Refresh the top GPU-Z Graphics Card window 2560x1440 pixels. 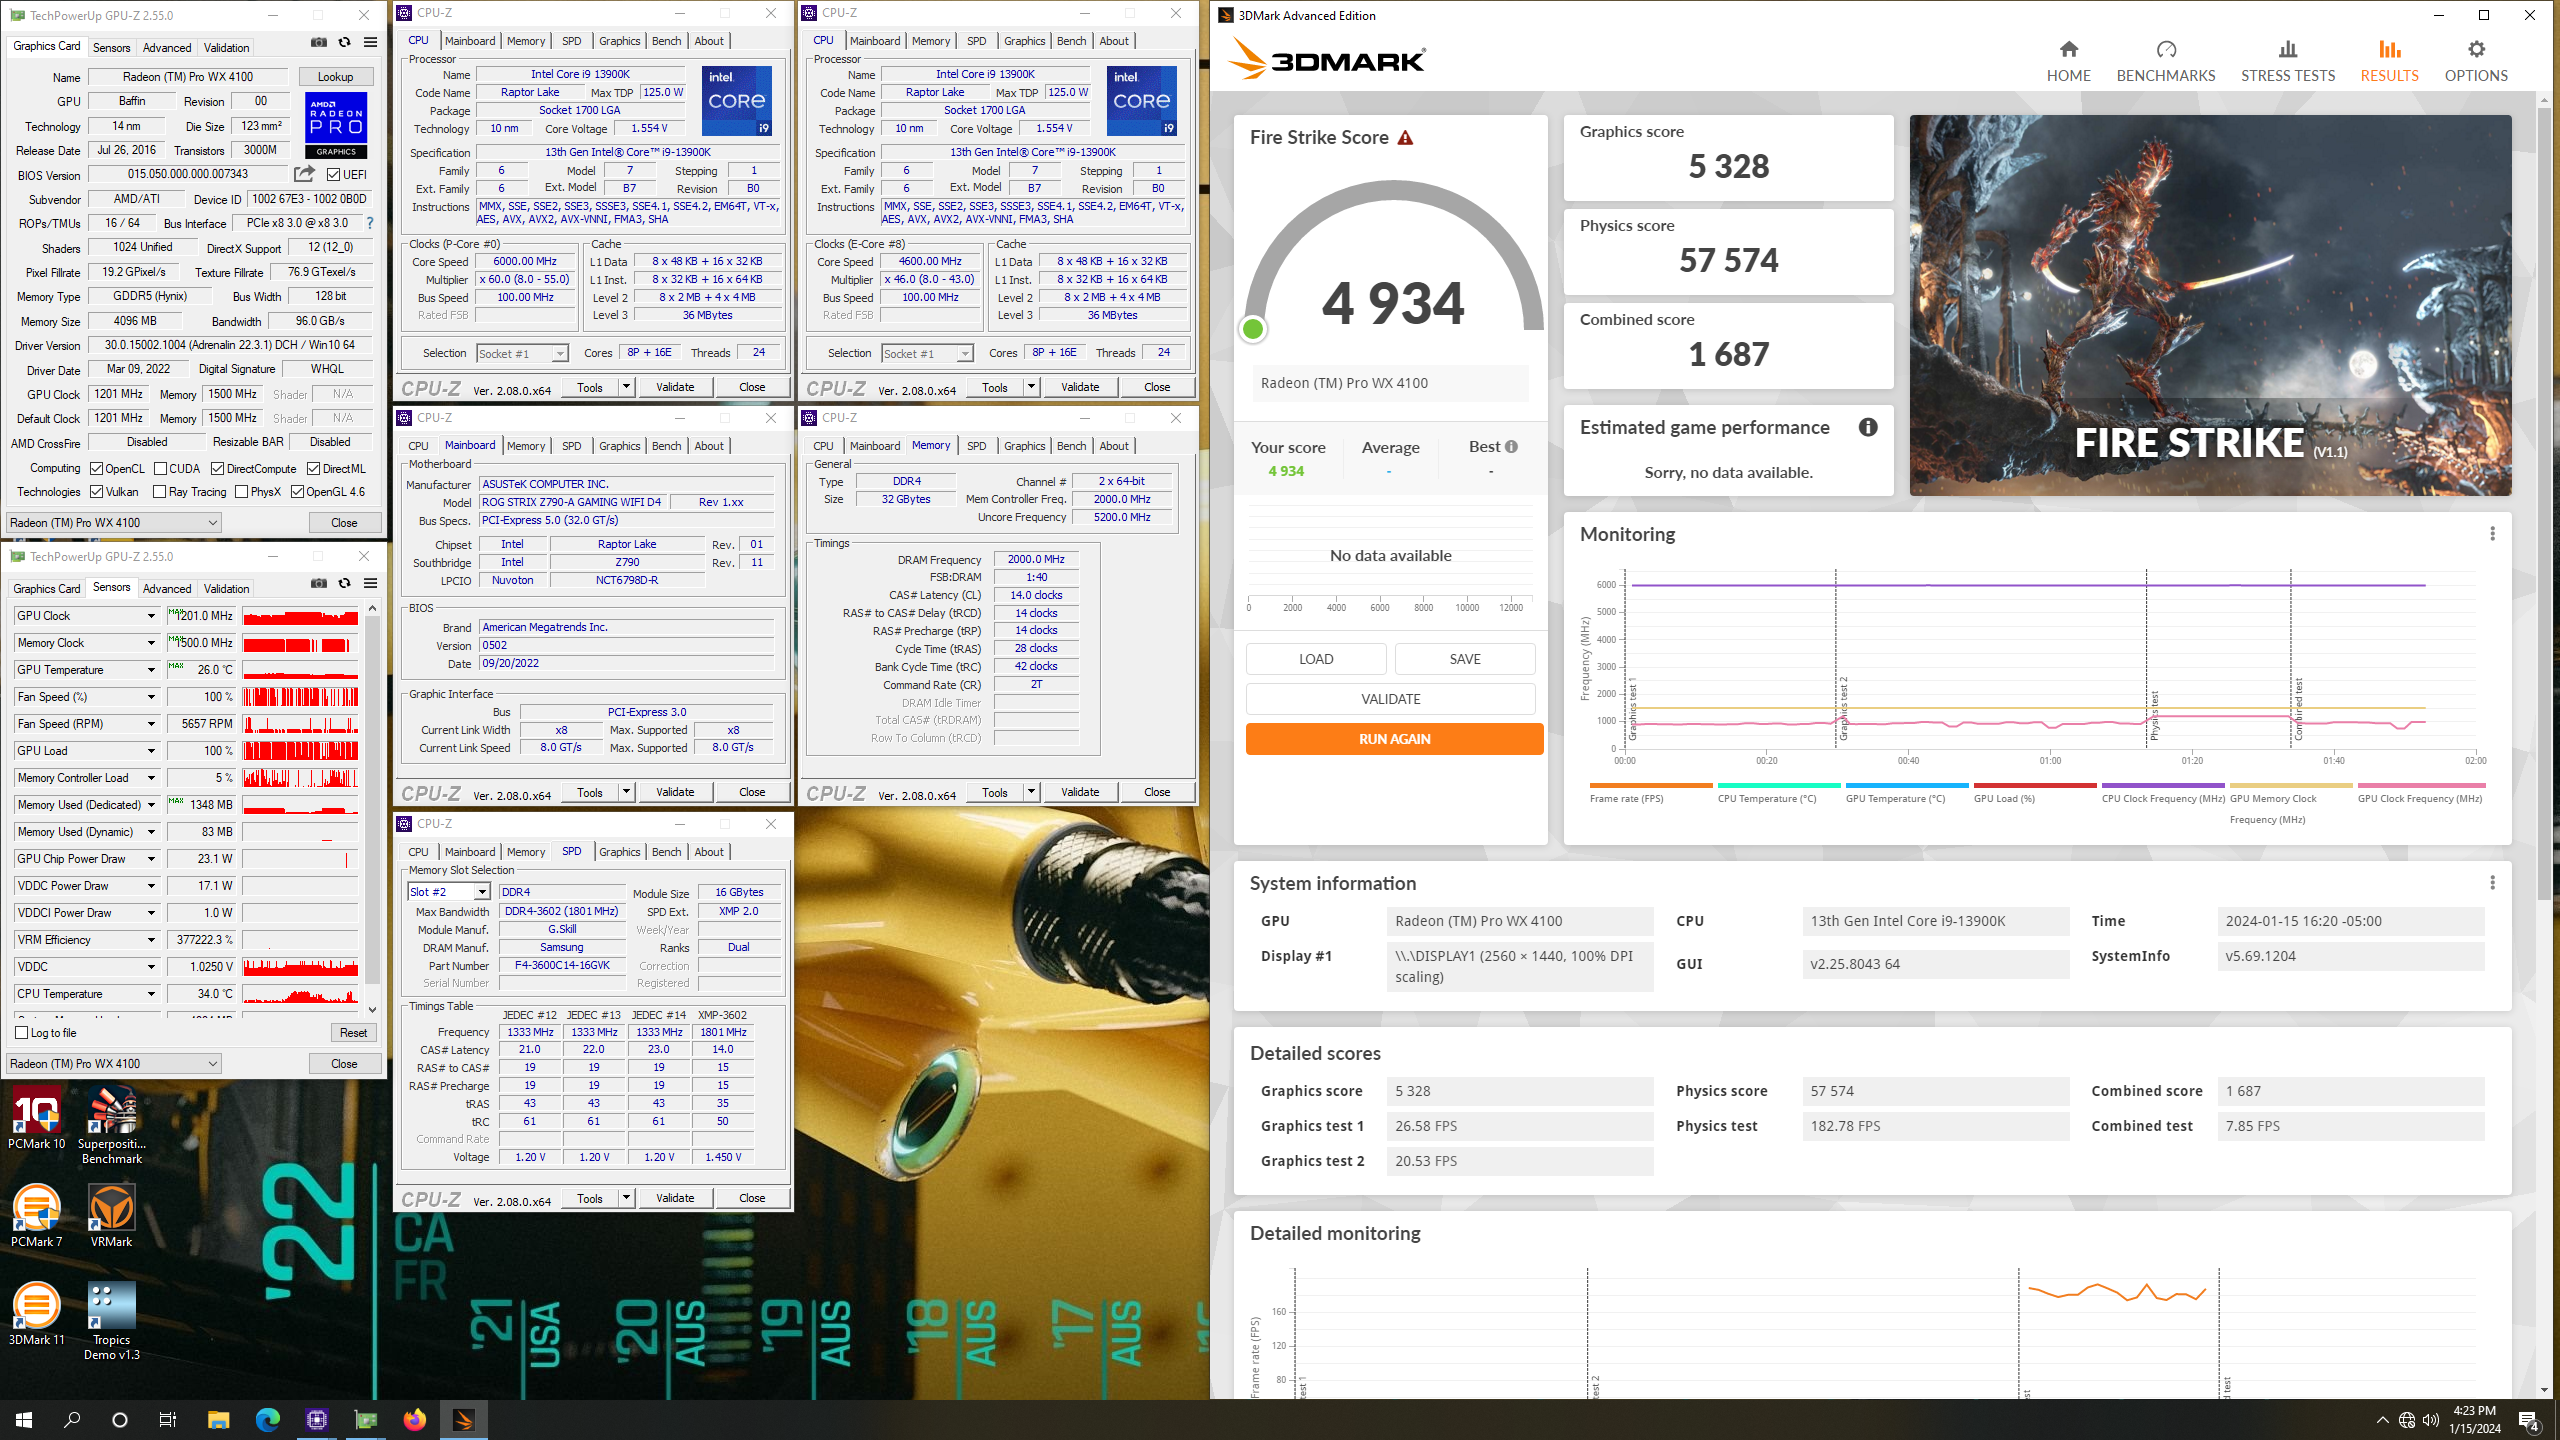point(344,43)
